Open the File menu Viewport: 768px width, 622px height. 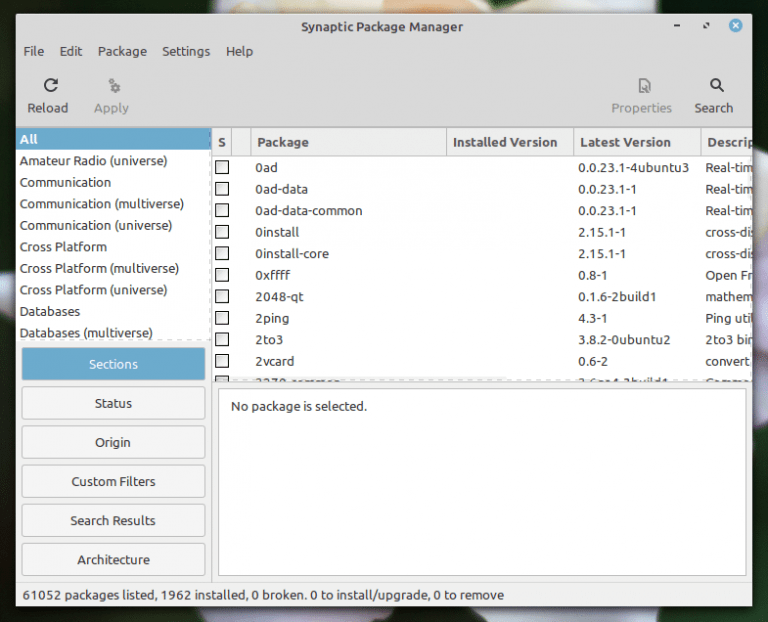pyautogui.click(x=34, y=51)
